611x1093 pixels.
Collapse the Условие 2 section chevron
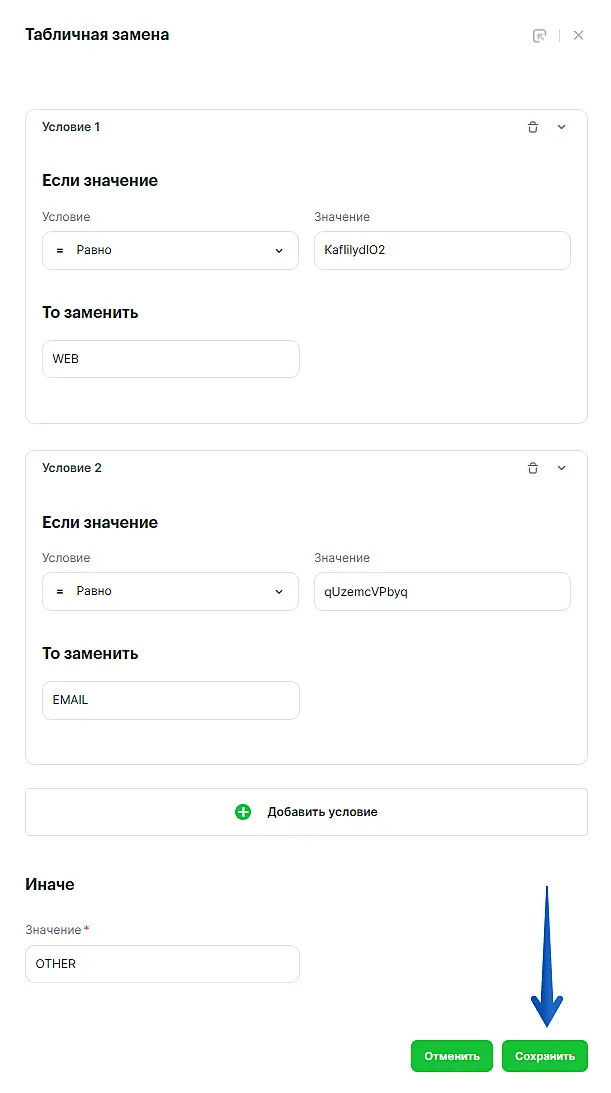coord(561,468)
